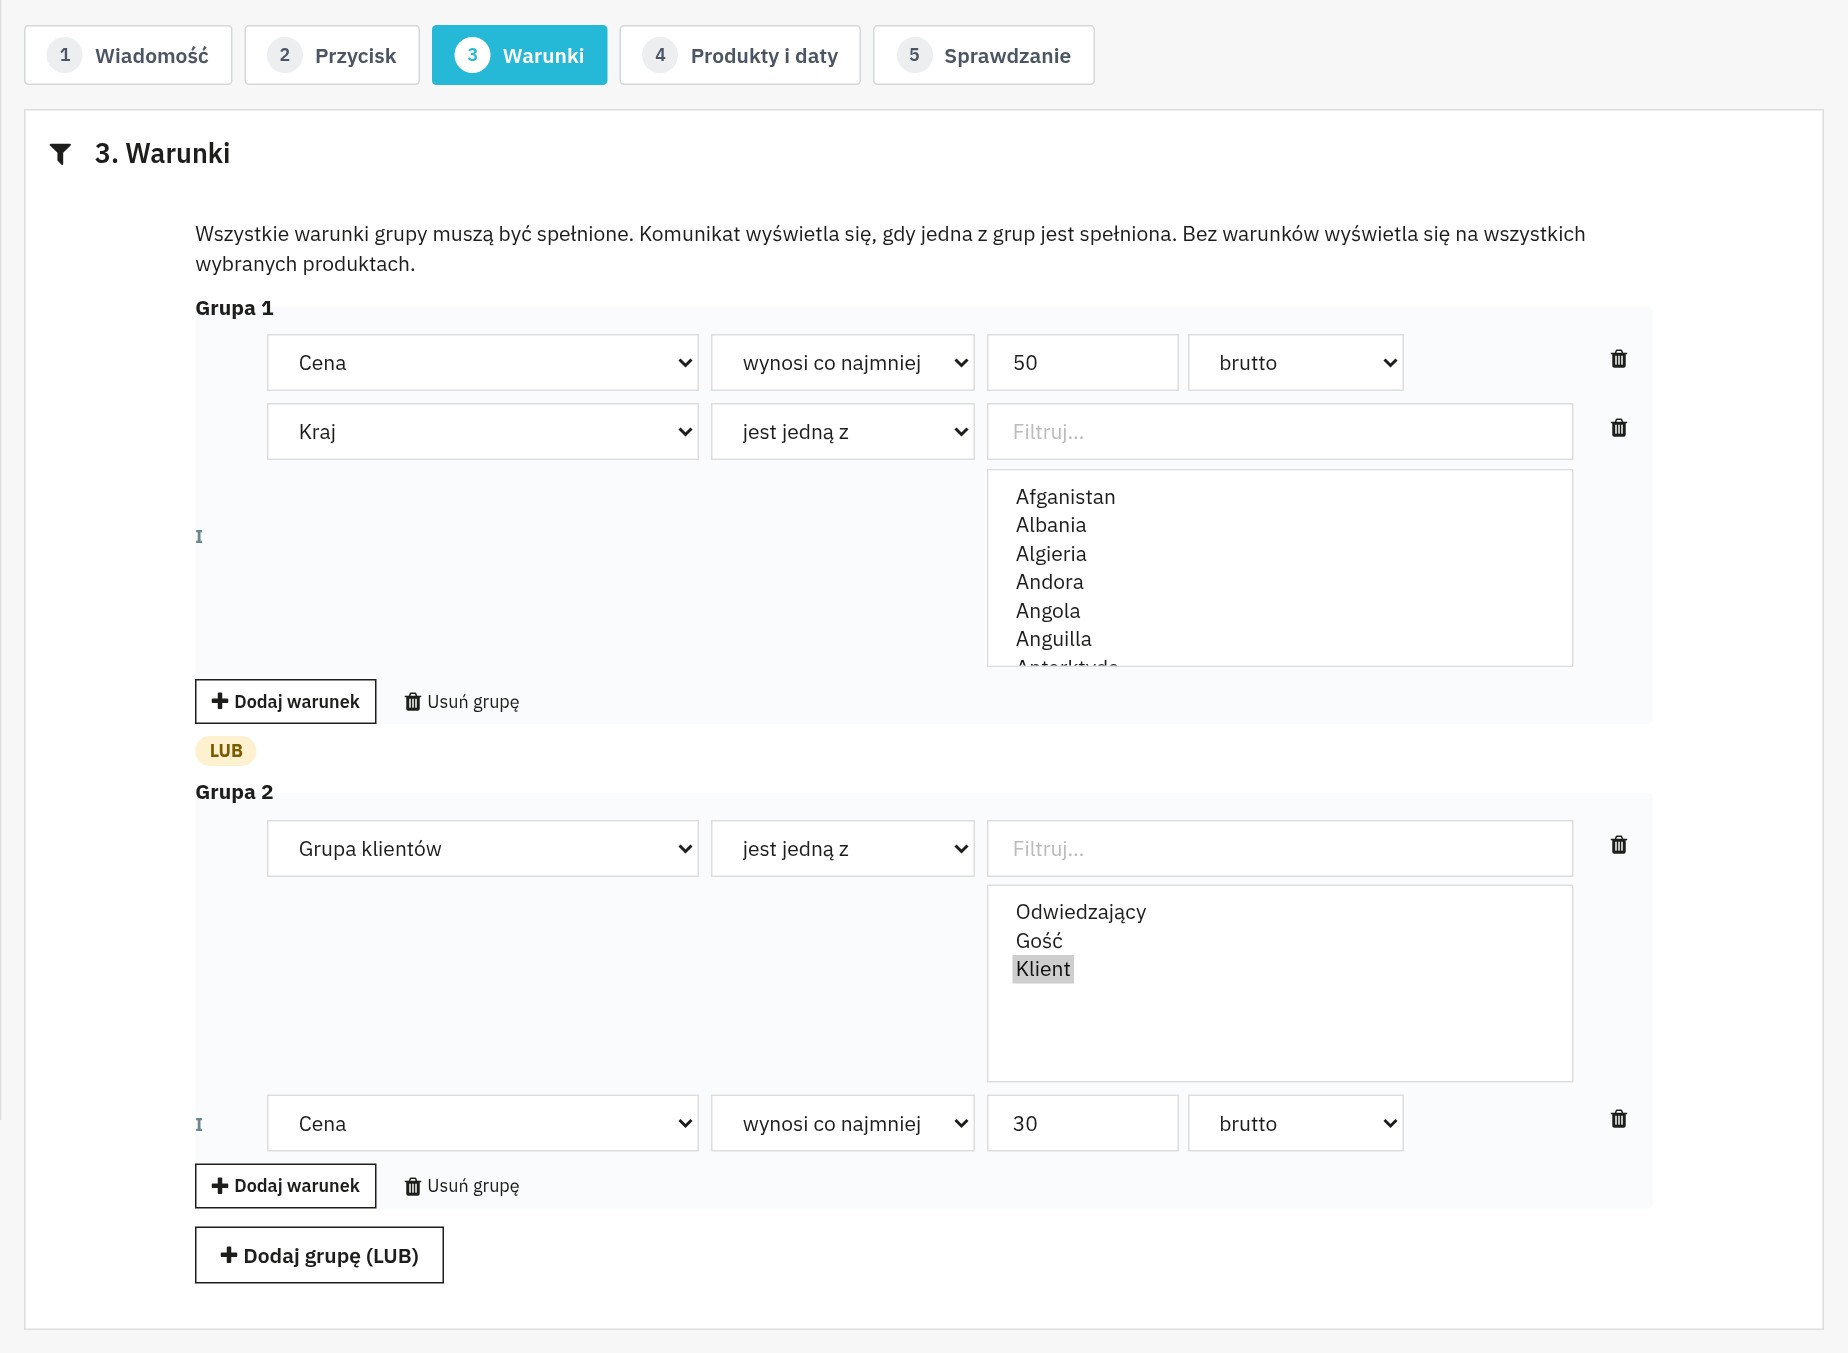Click Dodaj warunek in Grupa 1
This screenshot has width=1848, height=1353.
[x=286, y=701]
